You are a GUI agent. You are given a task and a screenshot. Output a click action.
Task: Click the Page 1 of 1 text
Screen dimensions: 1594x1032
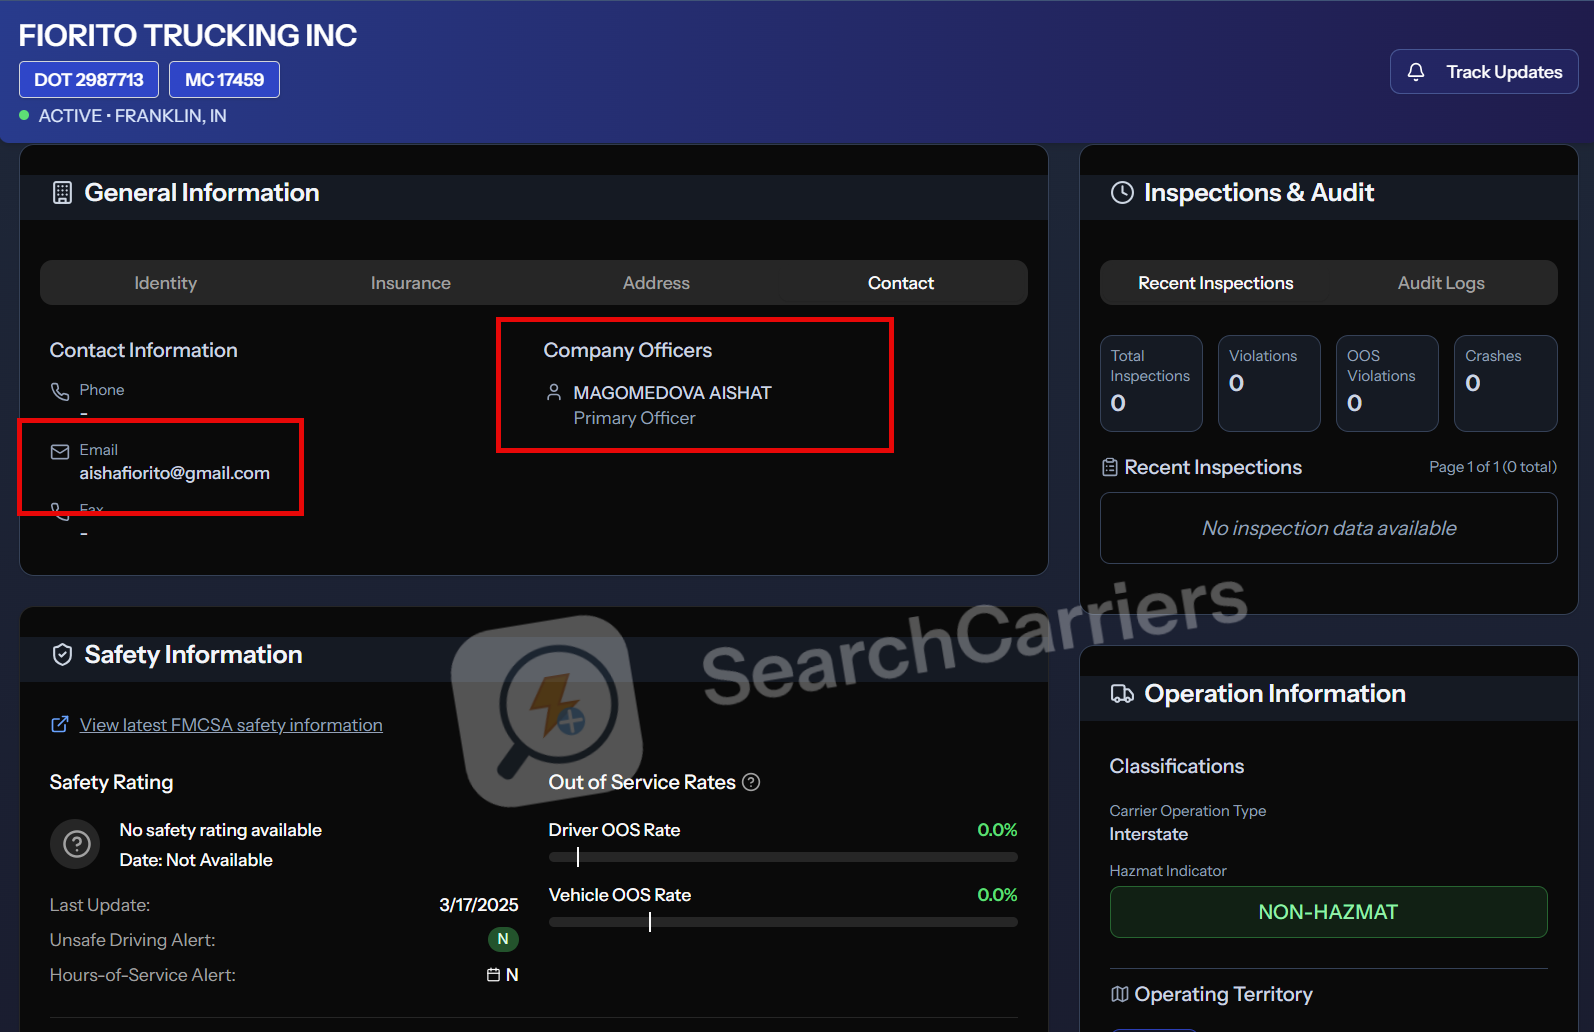1492,467
